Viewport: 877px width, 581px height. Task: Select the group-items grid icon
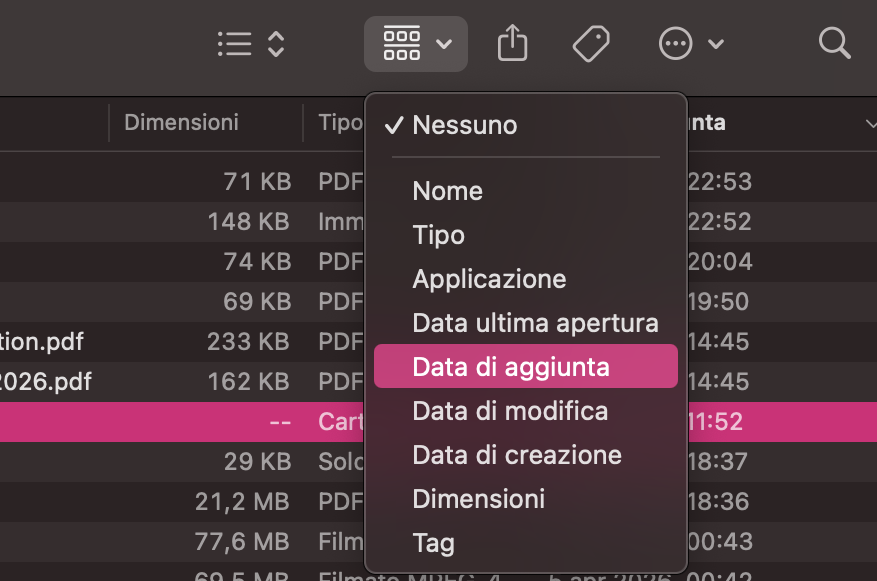coord(402,43)
